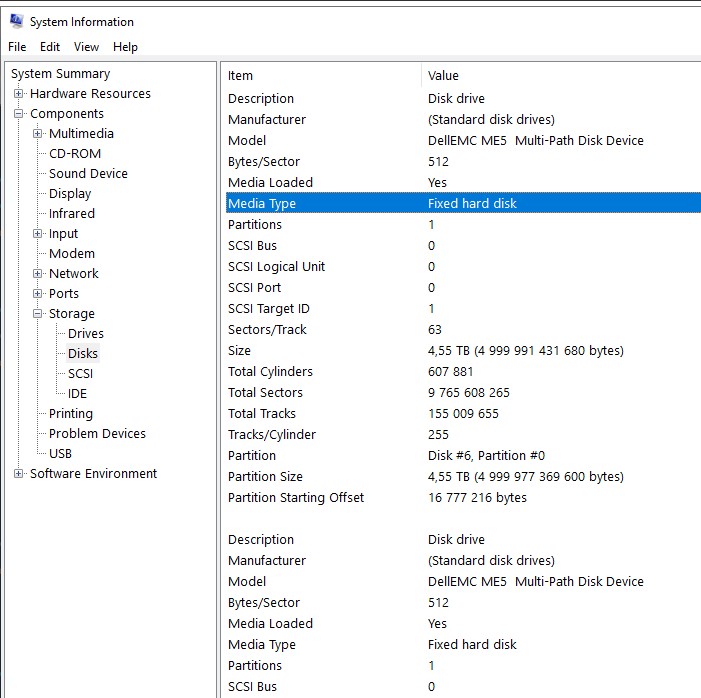Click the System Information app icon in title bar

(17, 21)
